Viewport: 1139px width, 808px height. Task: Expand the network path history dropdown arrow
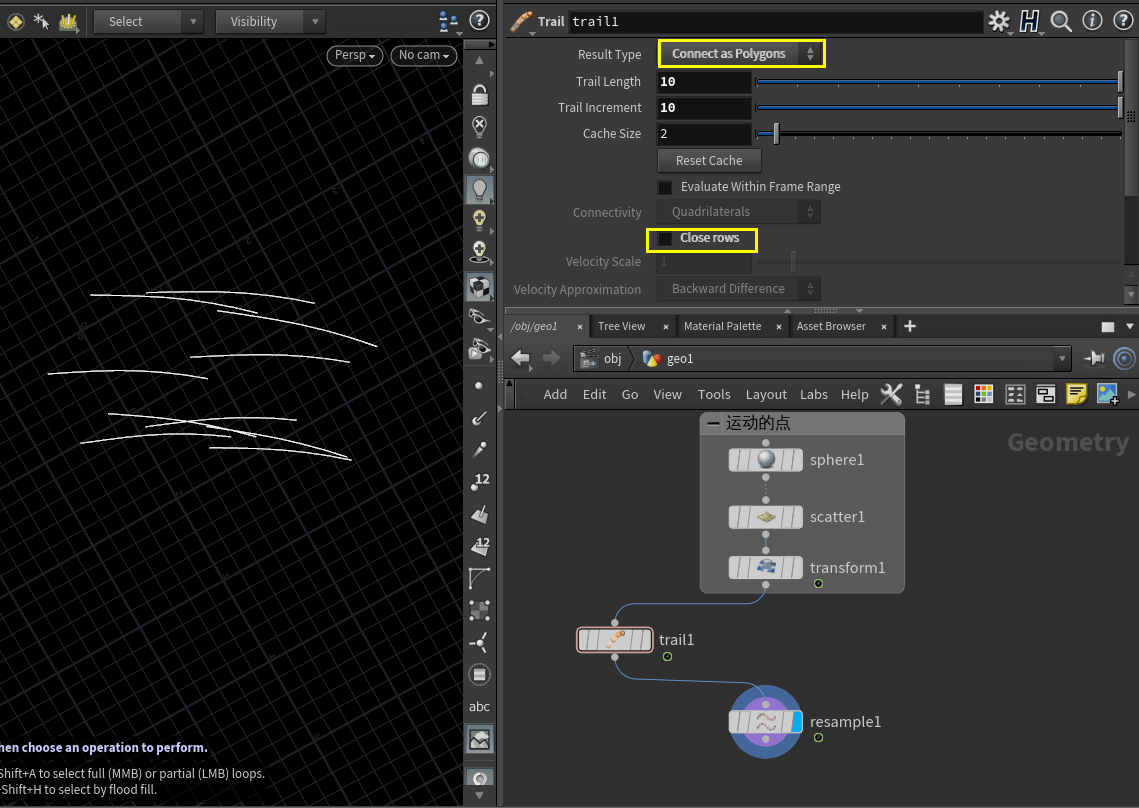(1062, 358)
